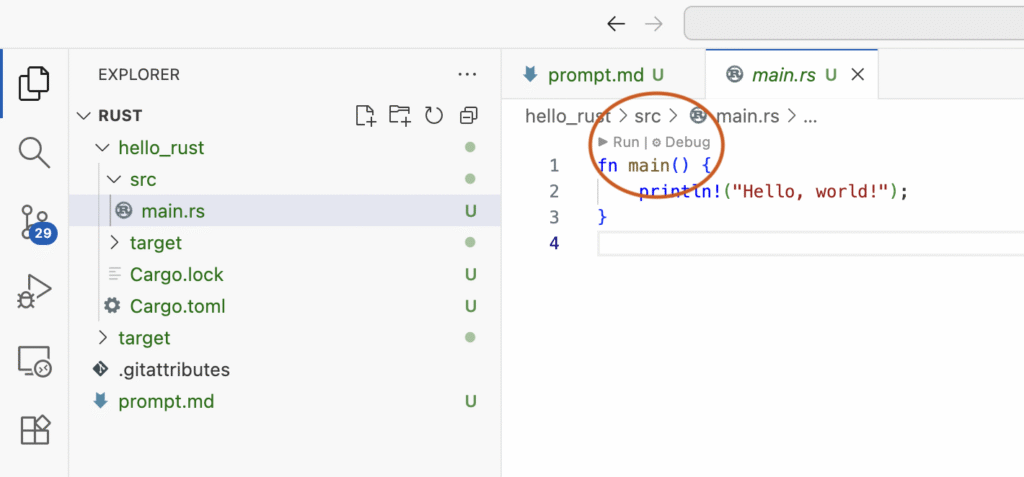Refresh the Explorer file tree
Viewport: 1024px width, 477px height.
434,115
